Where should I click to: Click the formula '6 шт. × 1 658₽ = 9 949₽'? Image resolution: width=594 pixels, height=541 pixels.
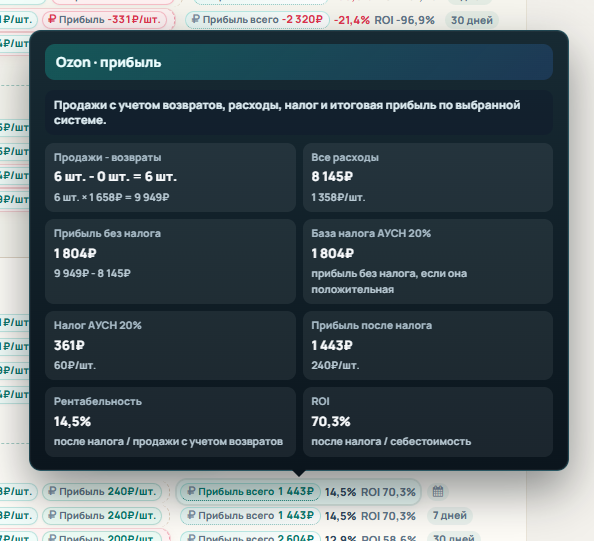click(111, 197)
